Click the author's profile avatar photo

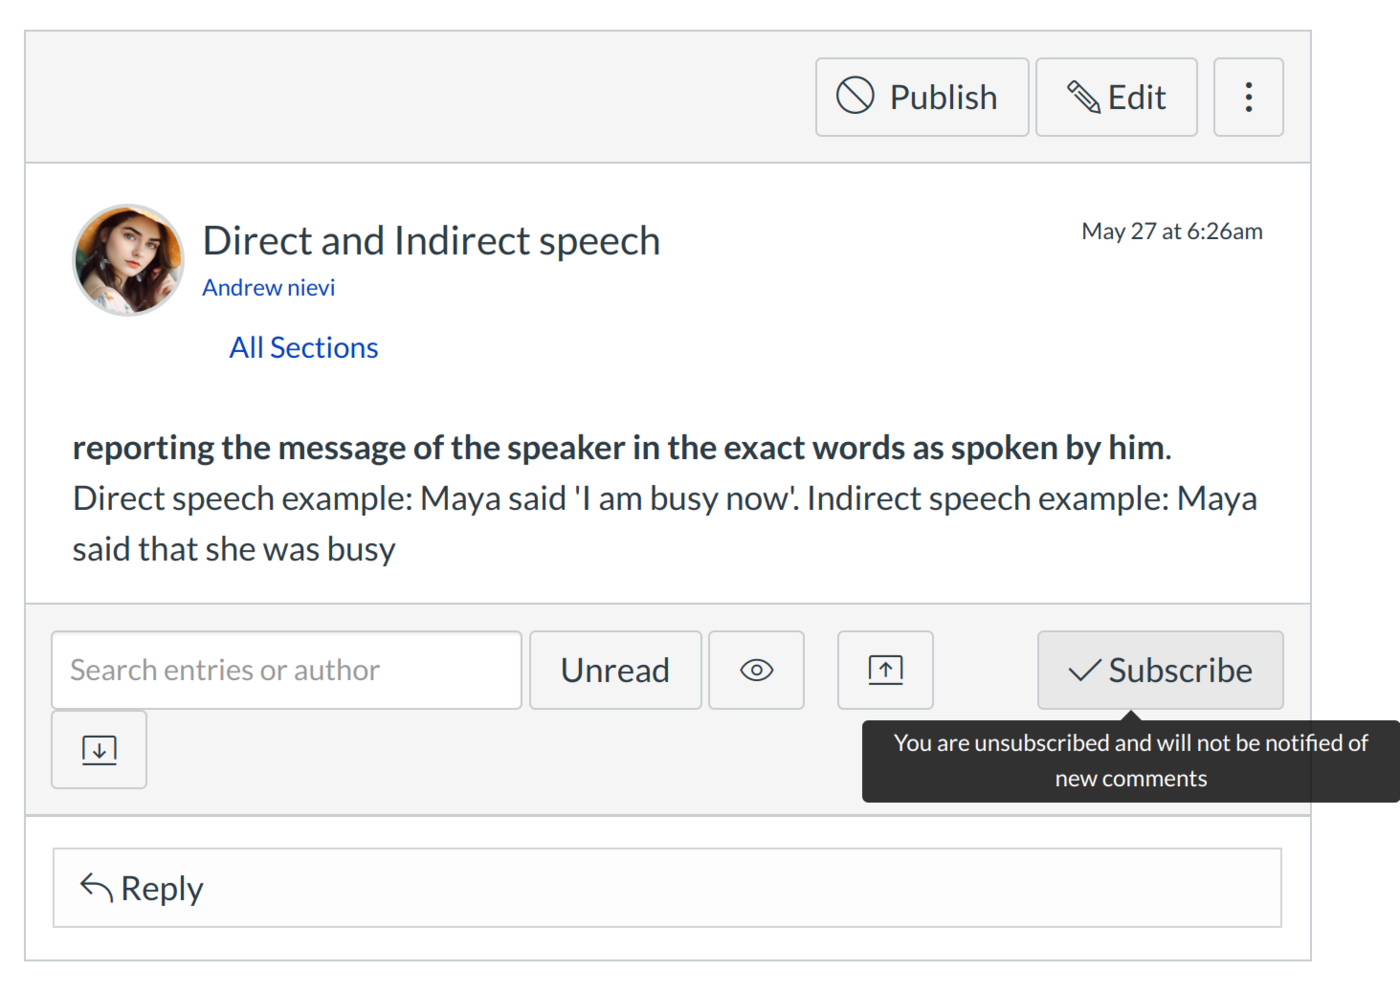click(128, 260)
